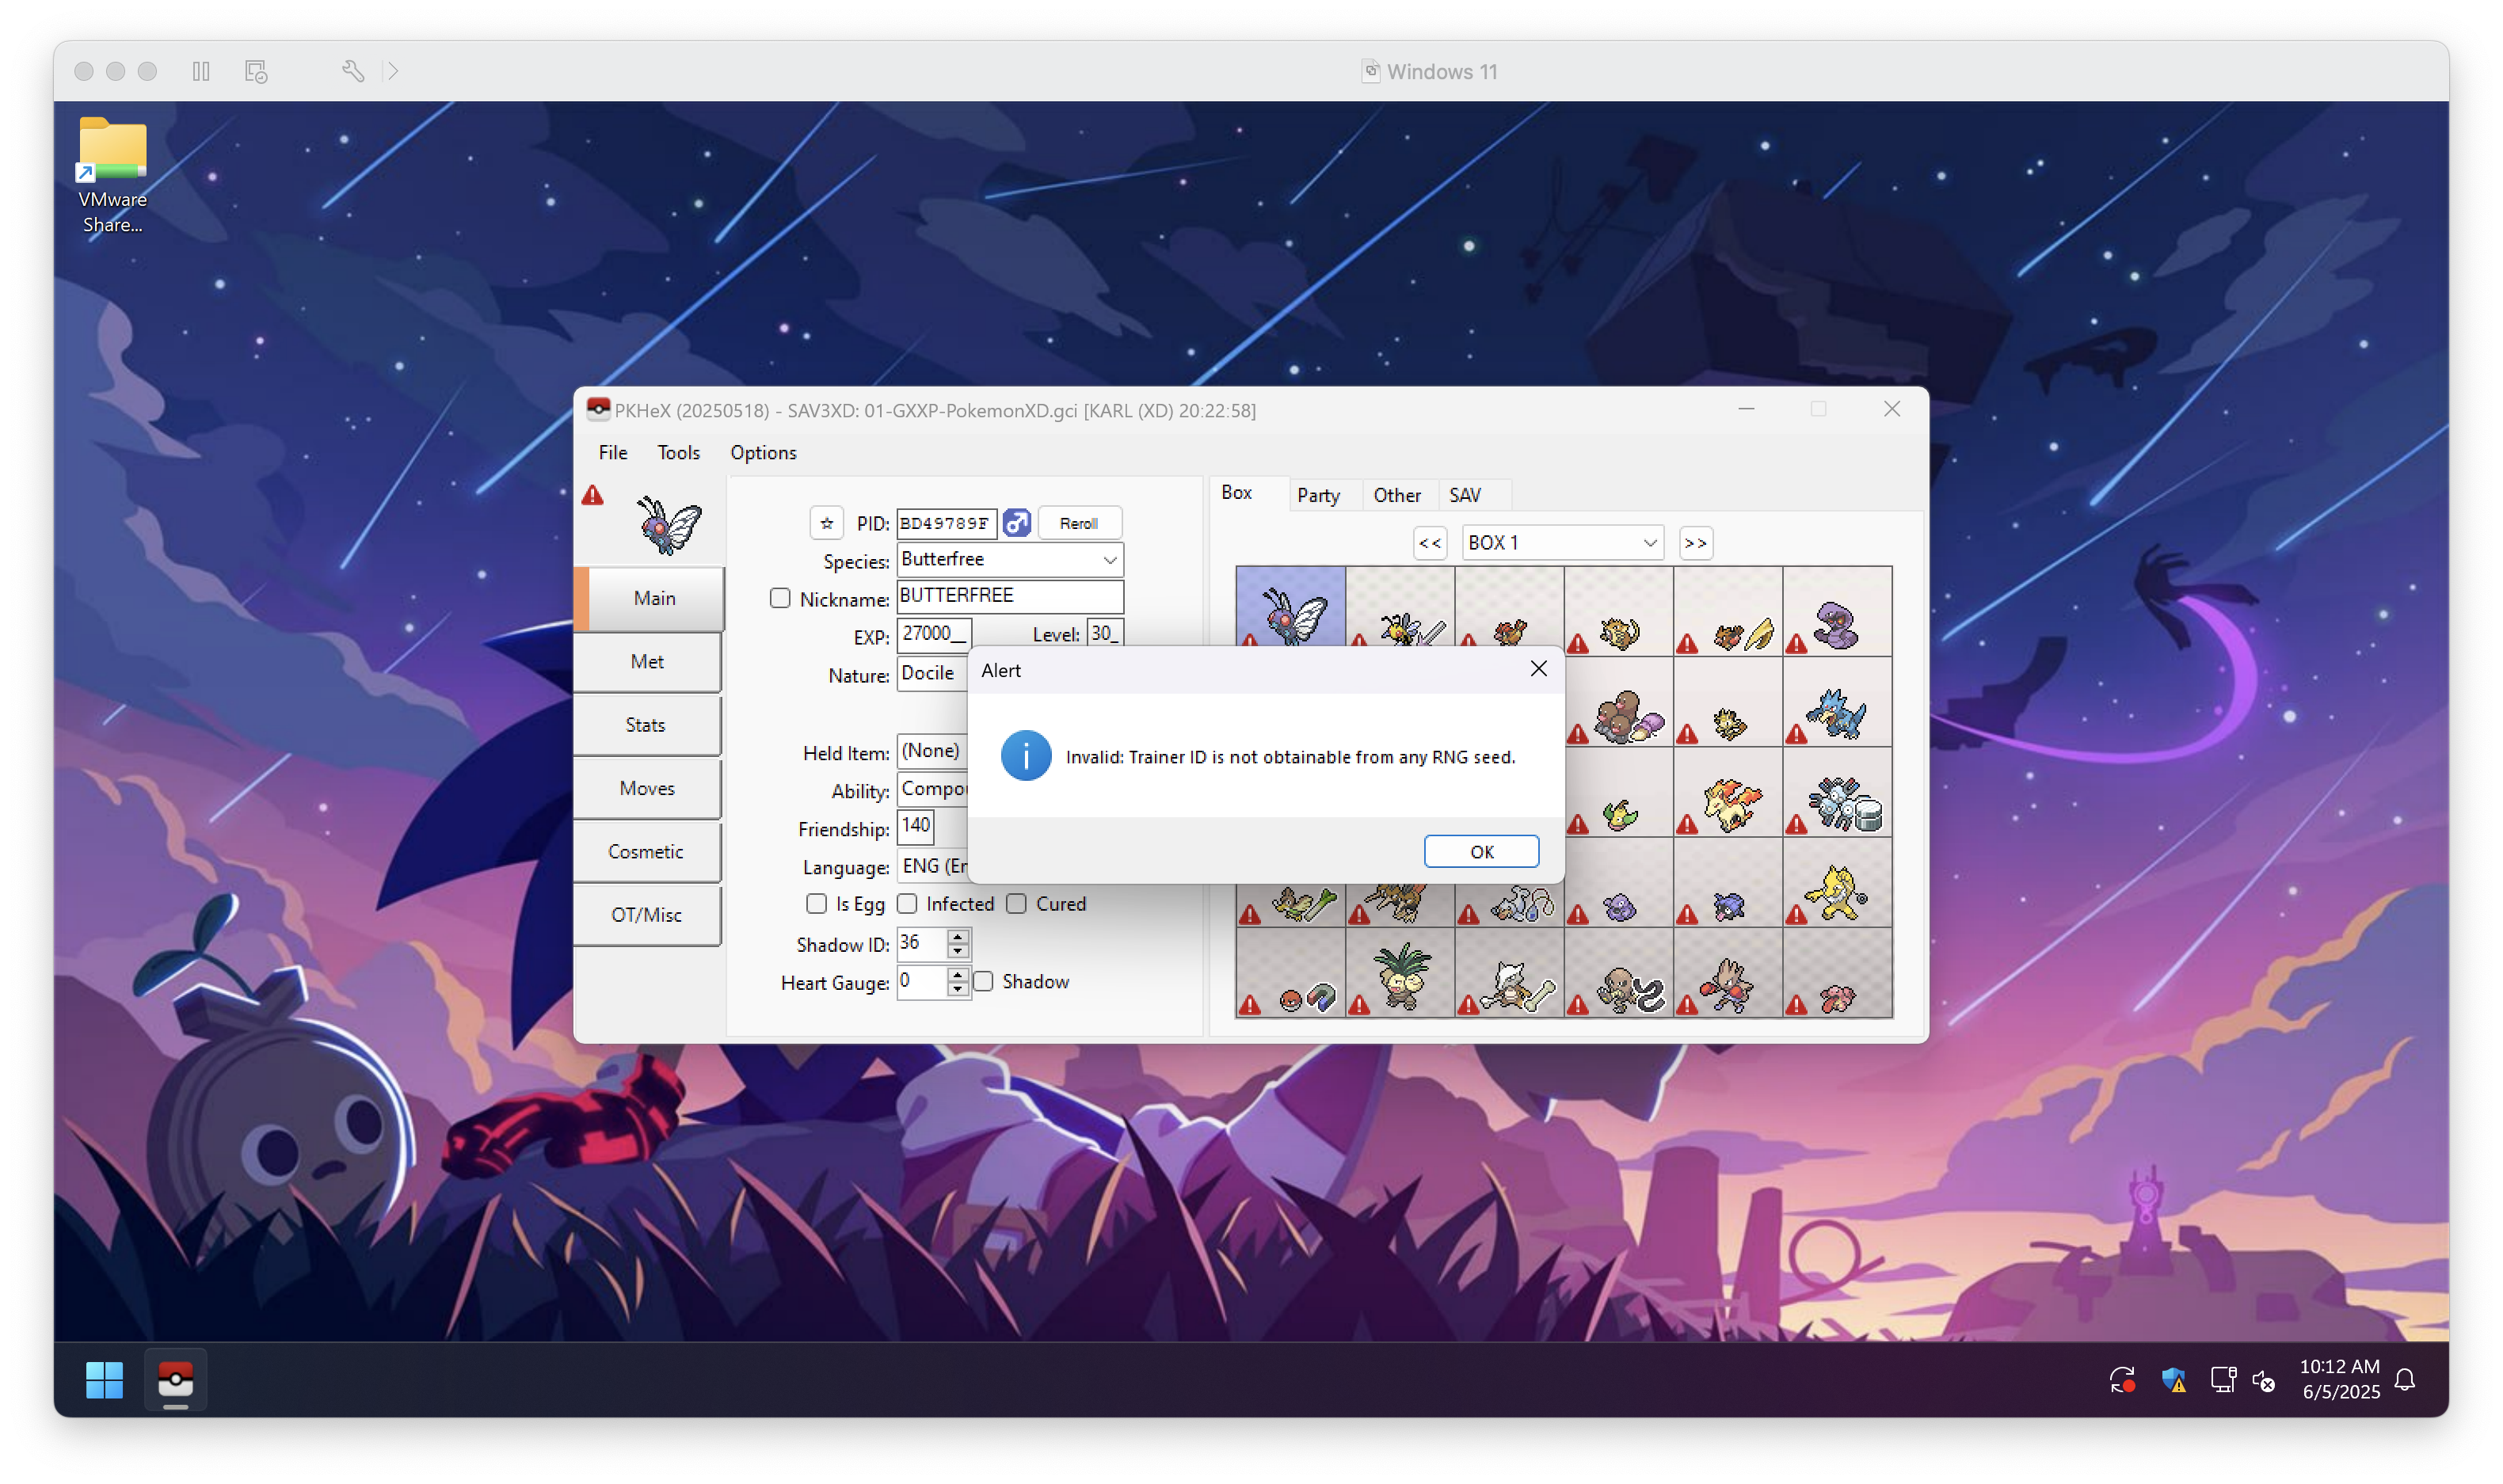Click the Butterfree sprite preview
This screenshot has width=2503, height=1484.
click(668, 525)
